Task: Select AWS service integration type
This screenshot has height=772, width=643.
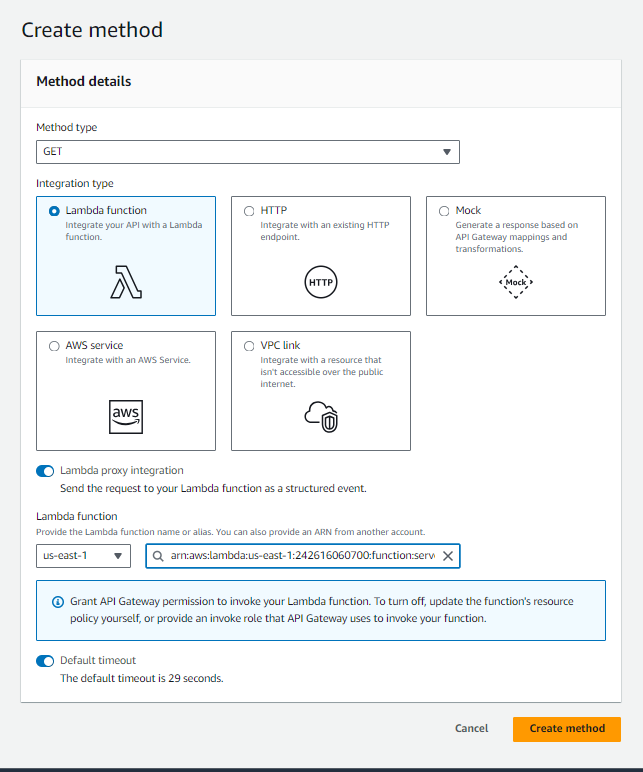Action: pyautogui.click(x=54, y=346)
